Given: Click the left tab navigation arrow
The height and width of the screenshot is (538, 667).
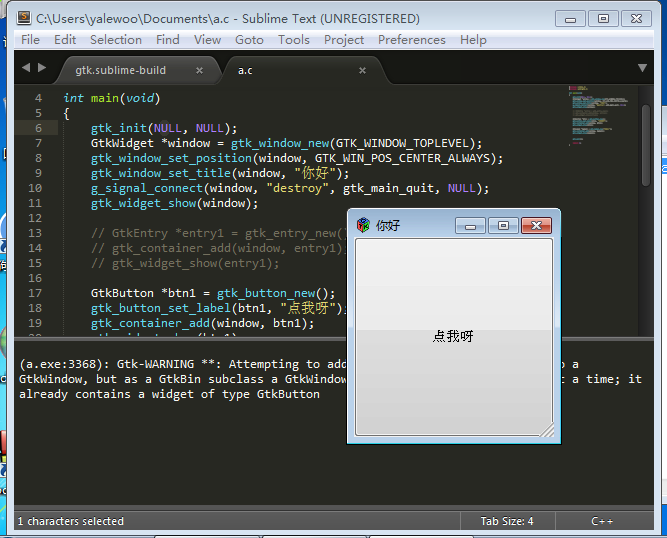Looking at the screenshot, I should tap(26, 68).
